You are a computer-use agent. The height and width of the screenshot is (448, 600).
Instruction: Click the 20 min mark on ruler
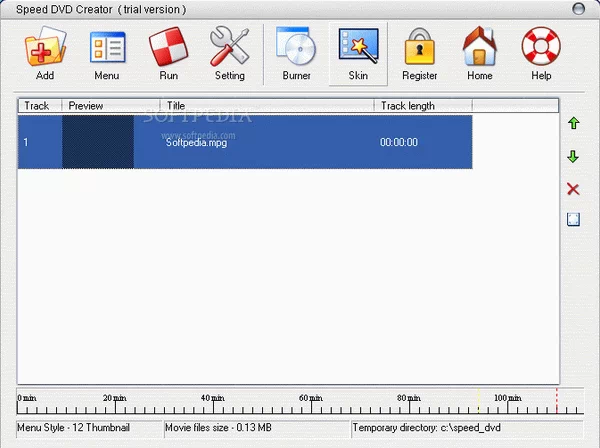coord(115,398)
